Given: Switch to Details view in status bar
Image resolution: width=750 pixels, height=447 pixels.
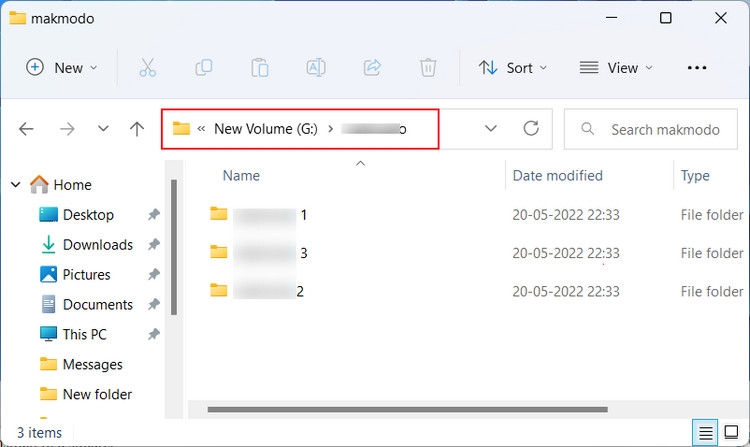Looking at the screenshot, I should 705,433.
